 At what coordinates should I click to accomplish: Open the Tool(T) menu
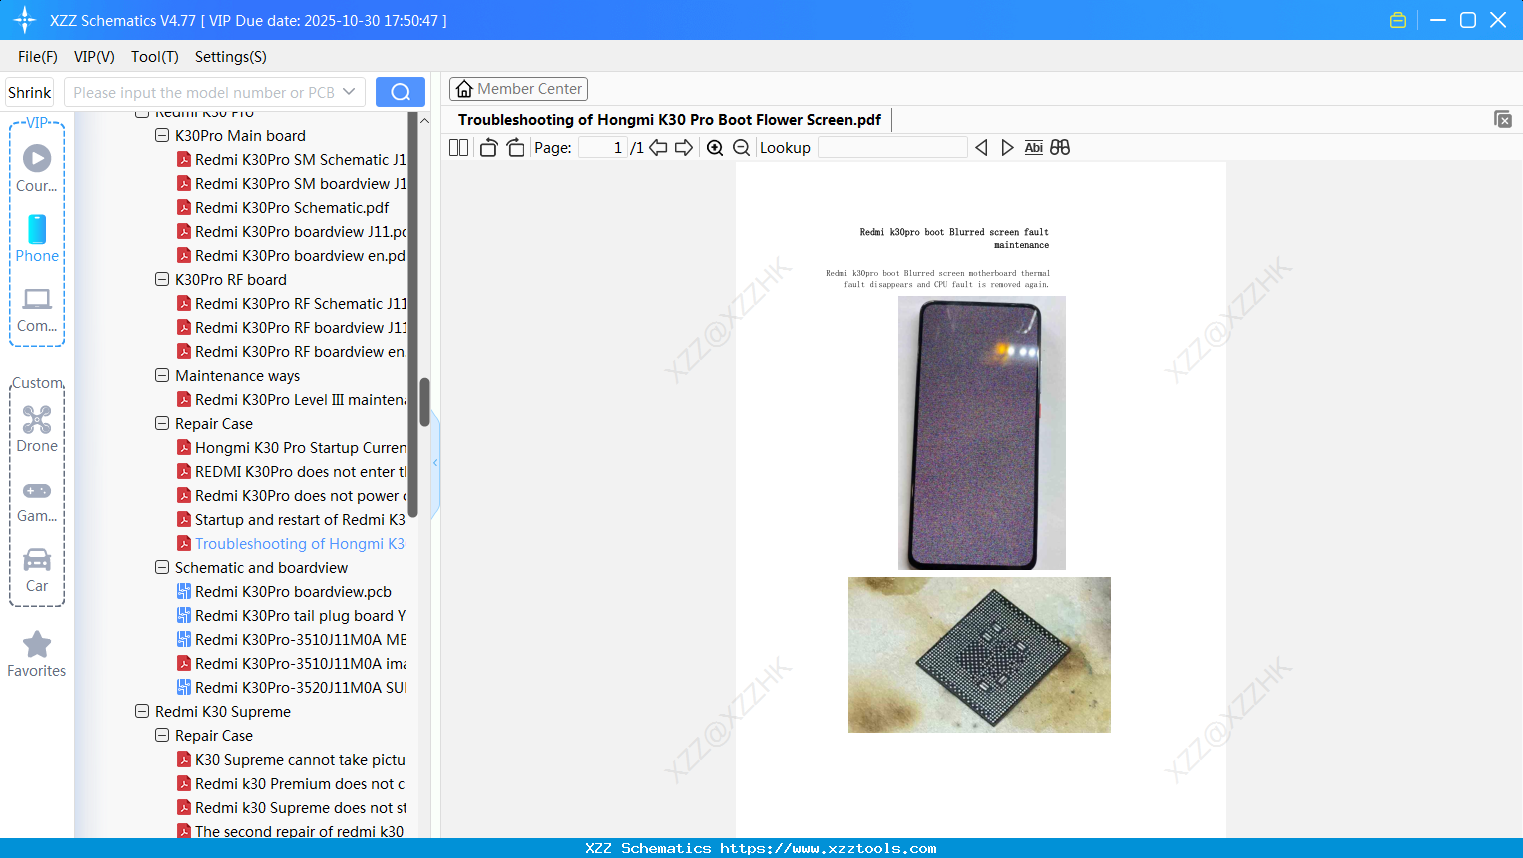154,57
